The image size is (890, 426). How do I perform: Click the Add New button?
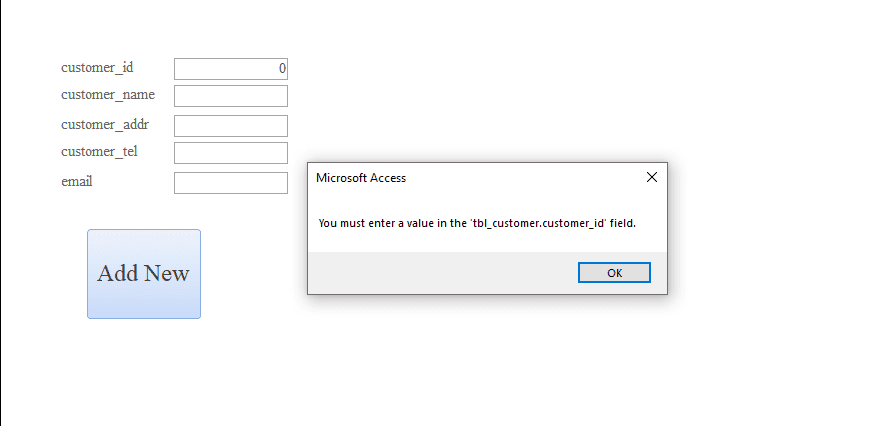click(x=144, y=274)
